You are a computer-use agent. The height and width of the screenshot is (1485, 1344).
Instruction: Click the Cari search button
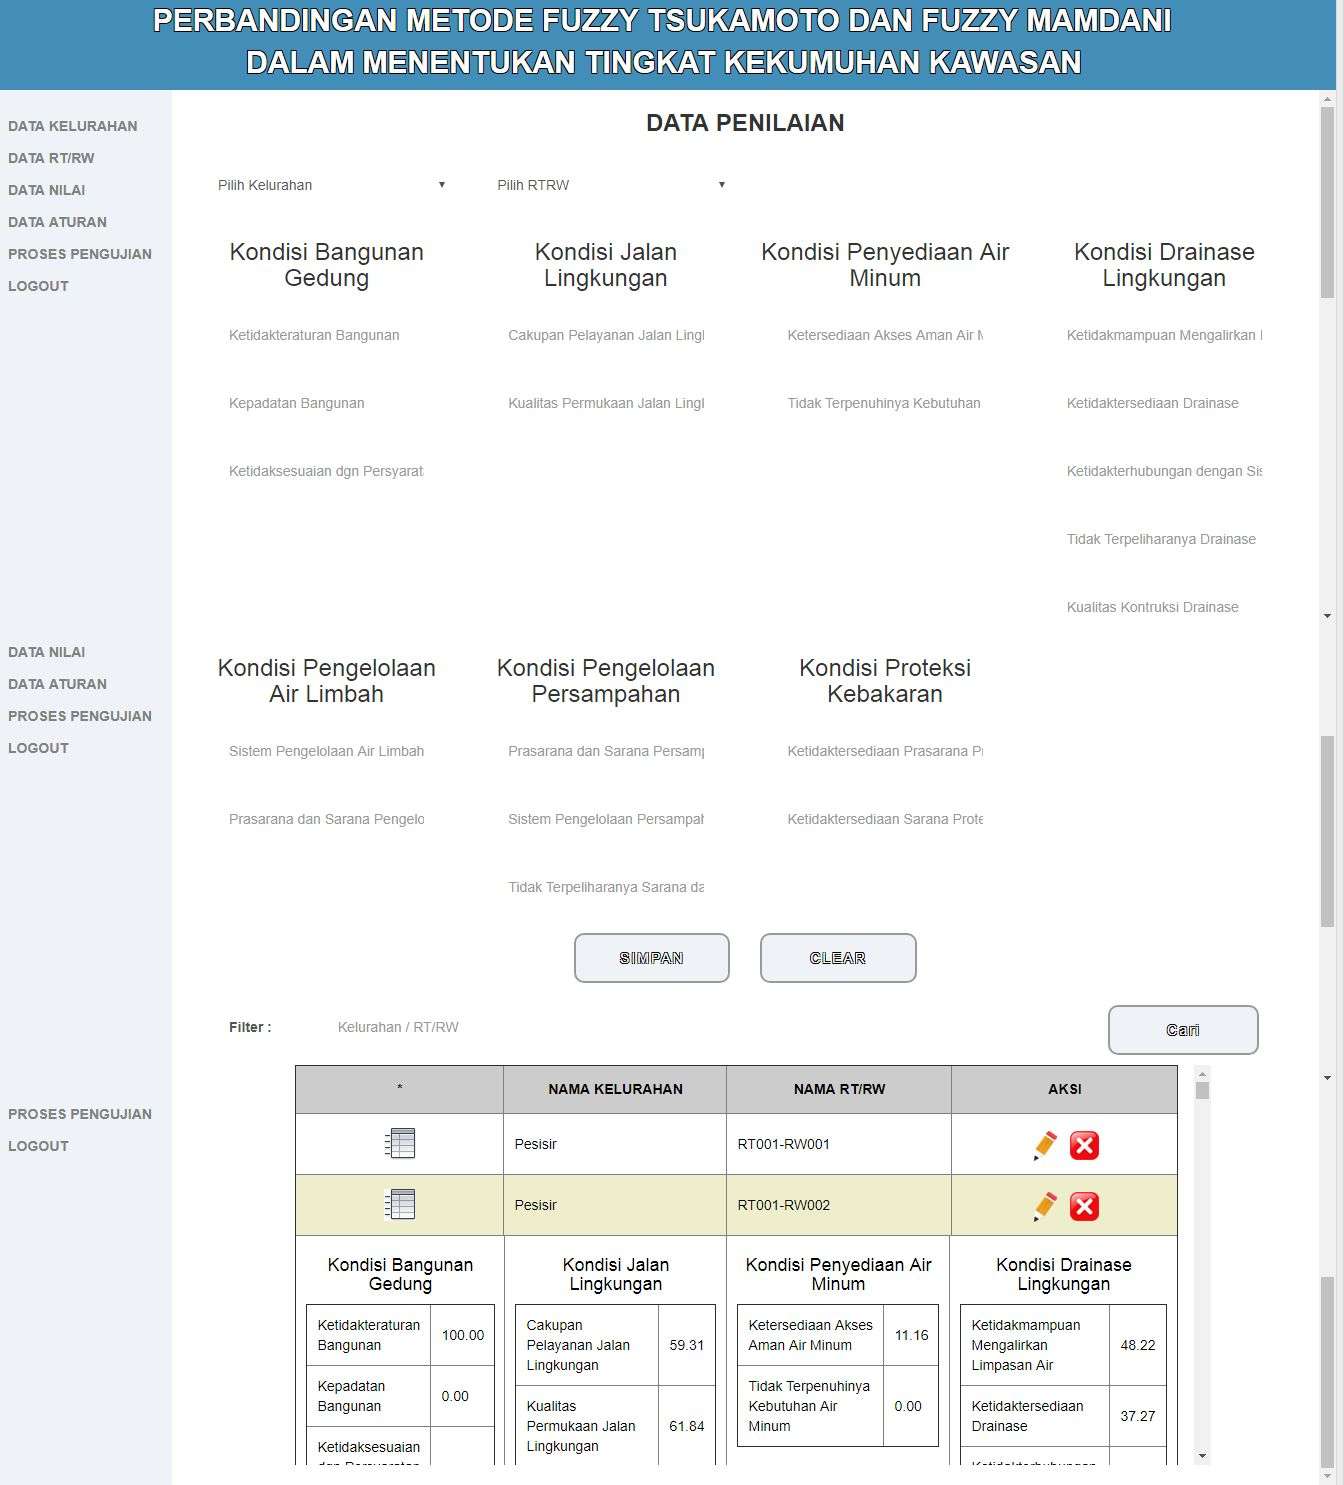1182,1030
